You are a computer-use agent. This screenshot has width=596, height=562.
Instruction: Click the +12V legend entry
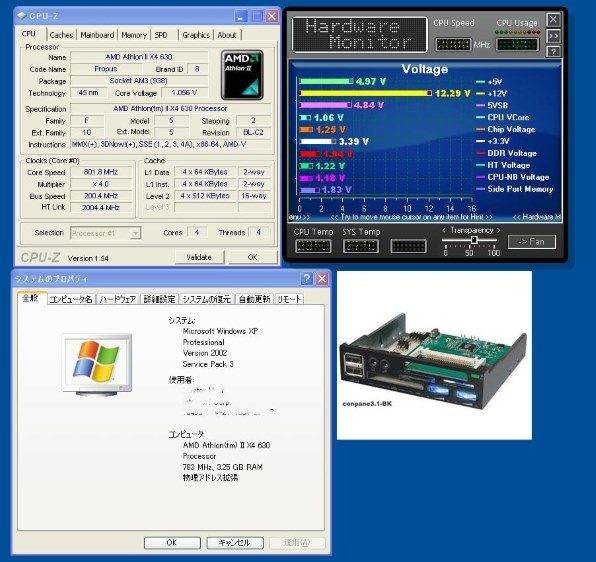[x=491, y=93]
